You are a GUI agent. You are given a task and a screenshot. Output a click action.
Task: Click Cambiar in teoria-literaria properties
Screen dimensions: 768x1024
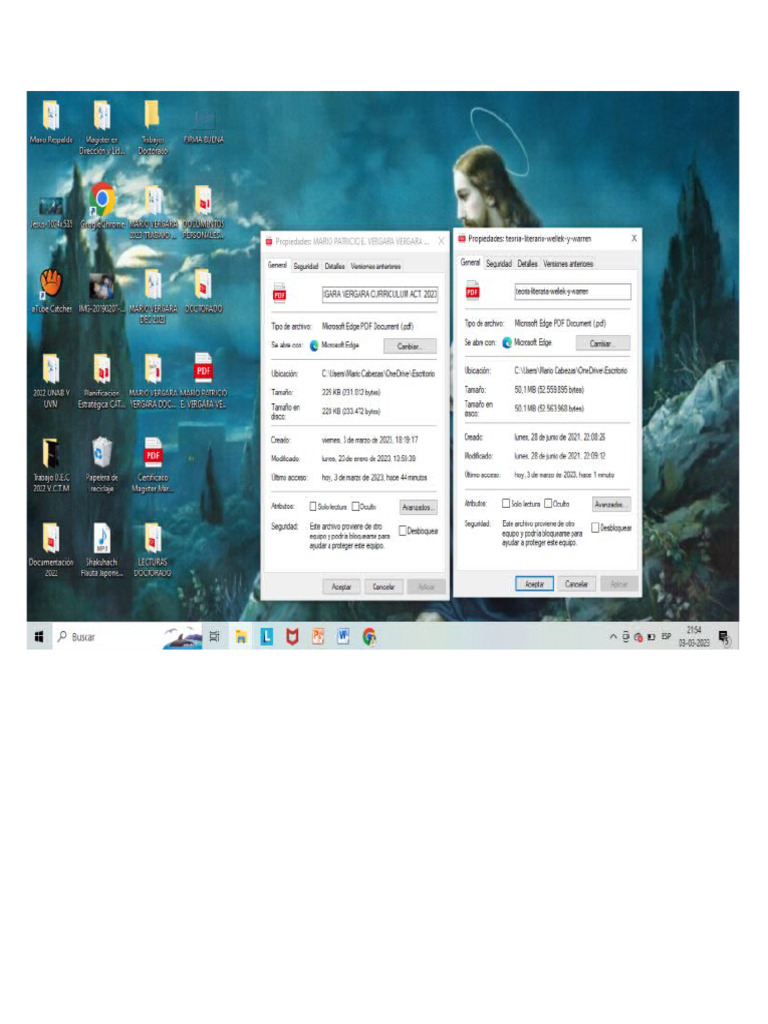602,344
